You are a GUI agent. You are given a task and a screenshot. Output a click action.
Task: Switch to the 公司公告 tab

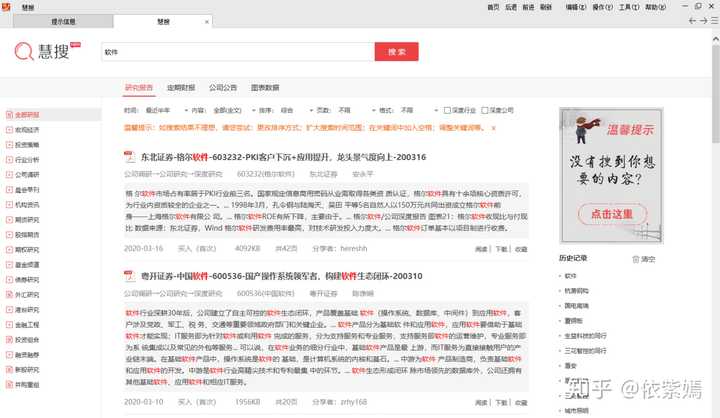pos(223,87)
